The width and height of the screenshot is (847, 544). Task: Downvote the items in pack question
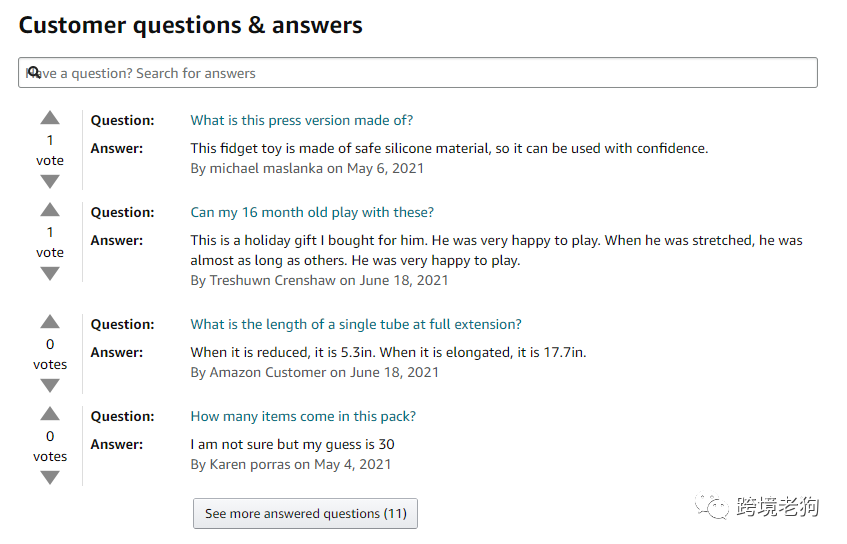pyautogui.click(x=50, y=478)
